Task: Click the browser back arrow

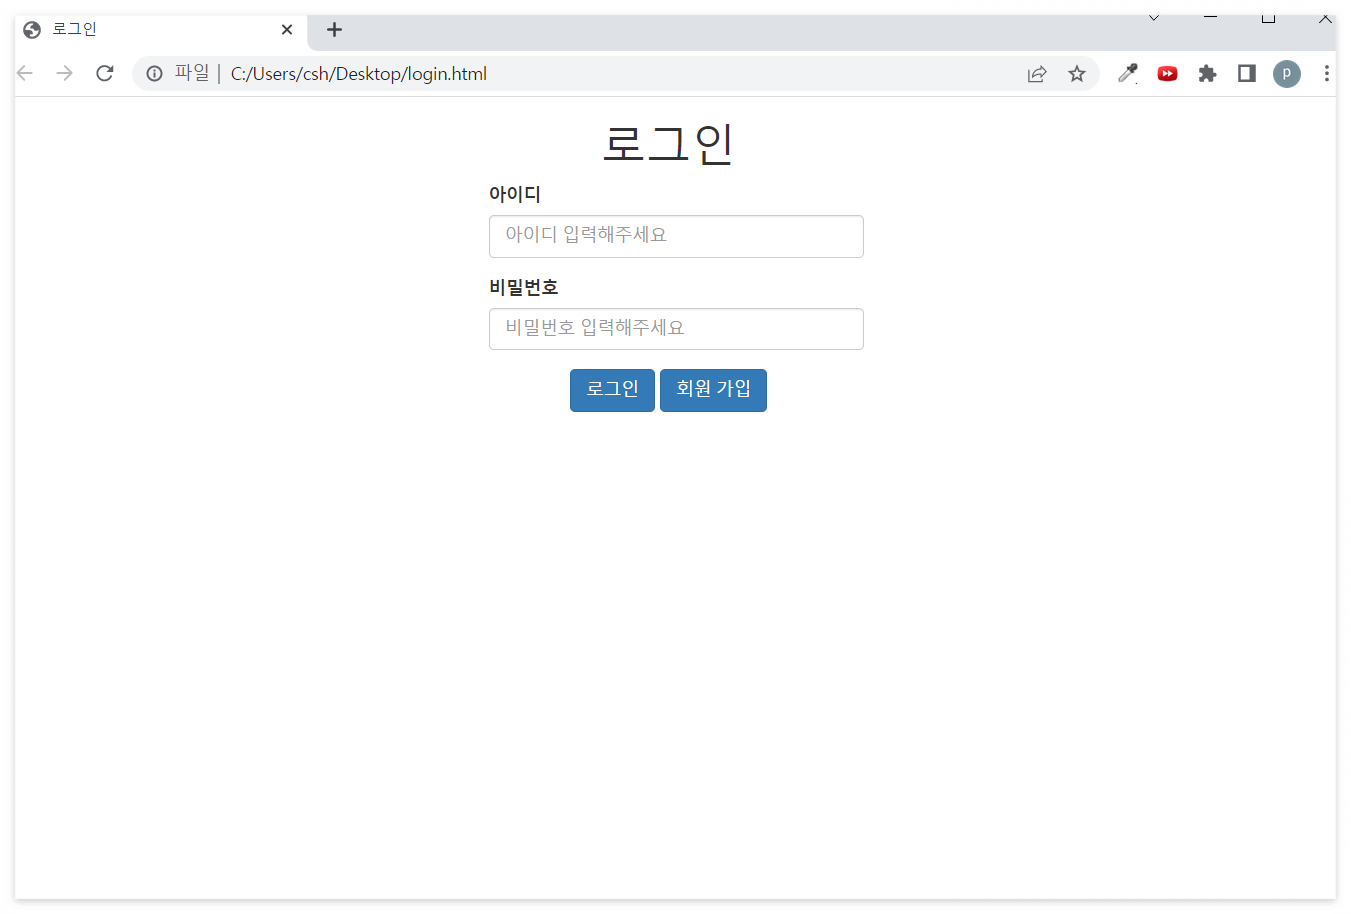Action: coord(25,73)
